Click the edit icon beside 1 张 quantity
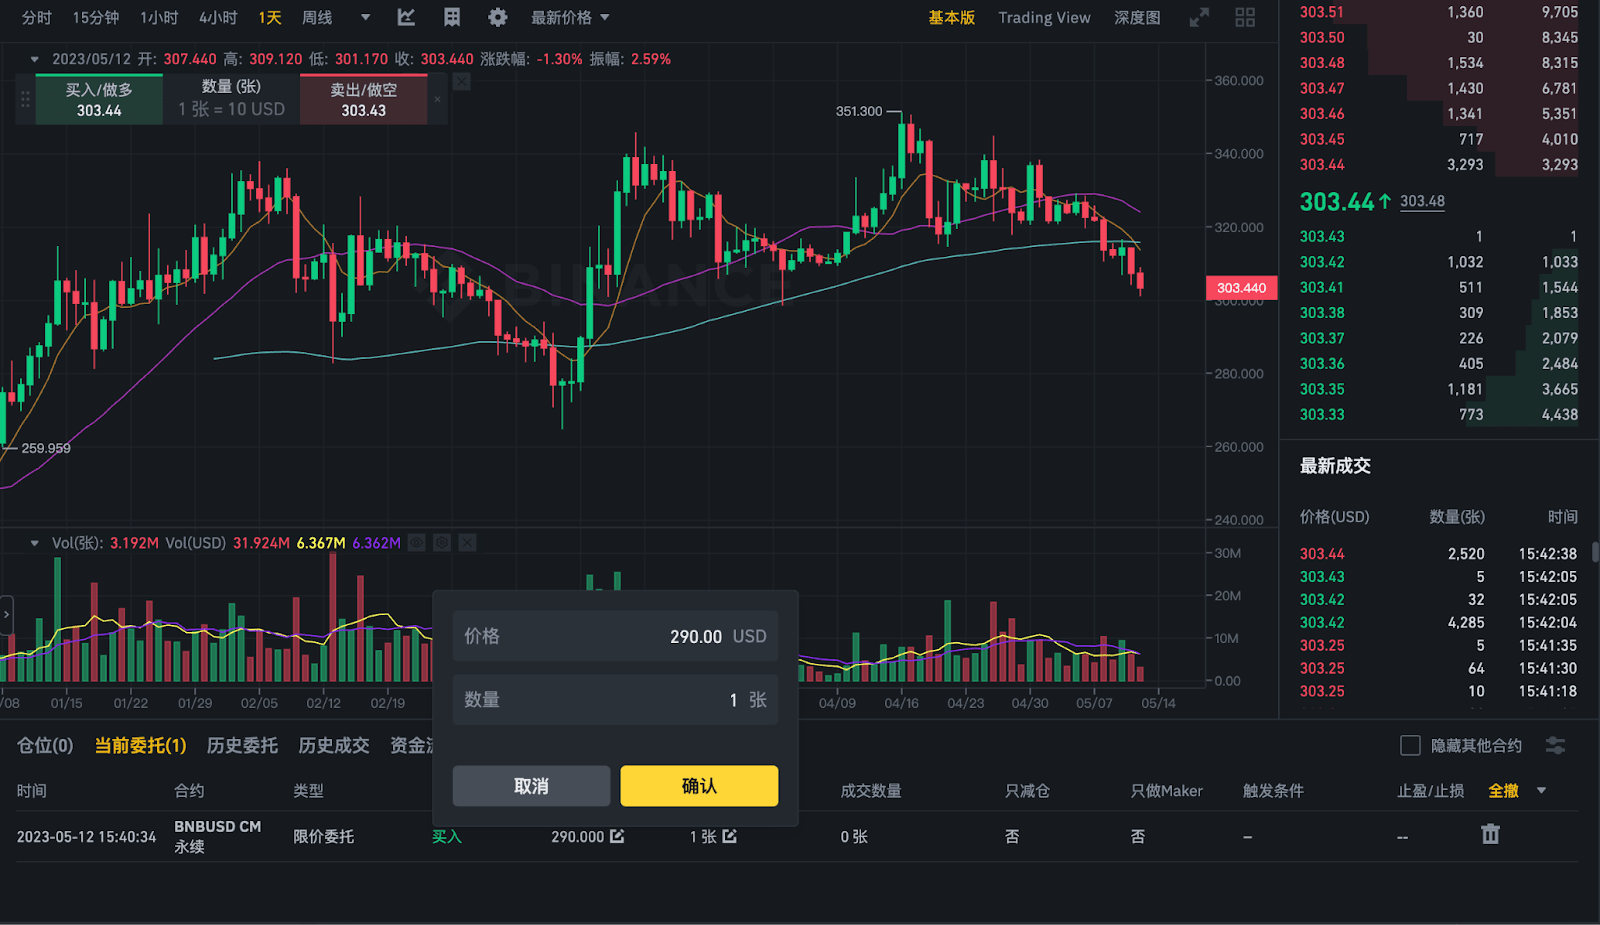Screen dimensions: 1600x925 pyautogui.click(x=730, y=836)
